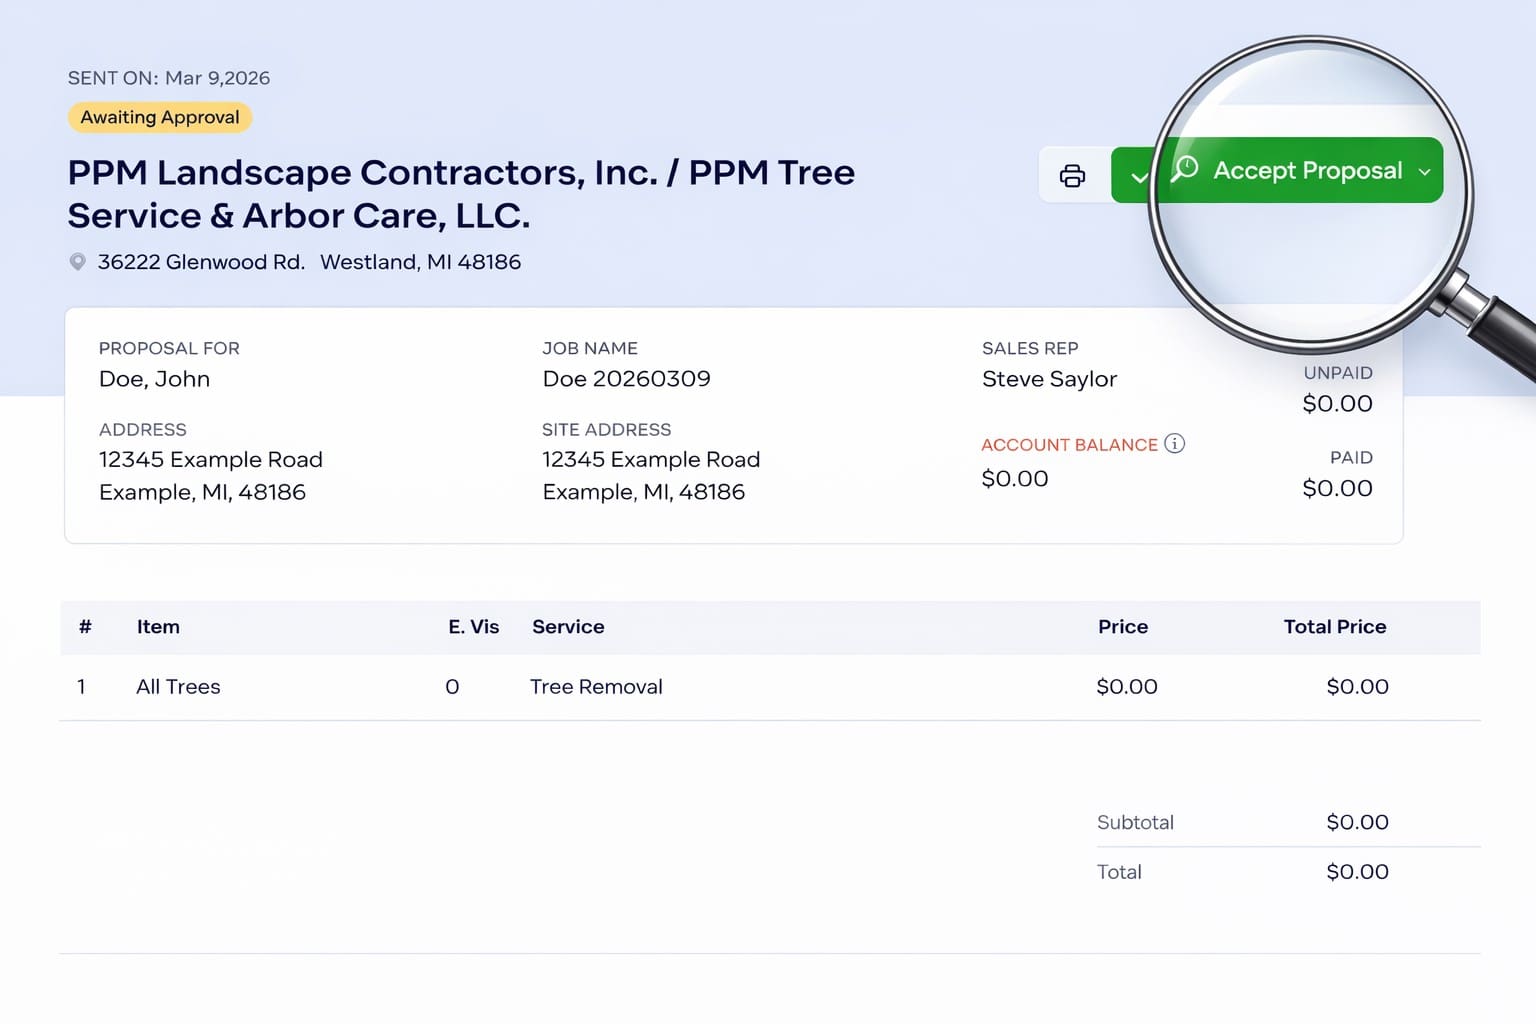Viewport: 1536px width, 1024px height.
Task: Click the magnifier icon inside the Accept Proposal button
Action: click(1185, 170)
